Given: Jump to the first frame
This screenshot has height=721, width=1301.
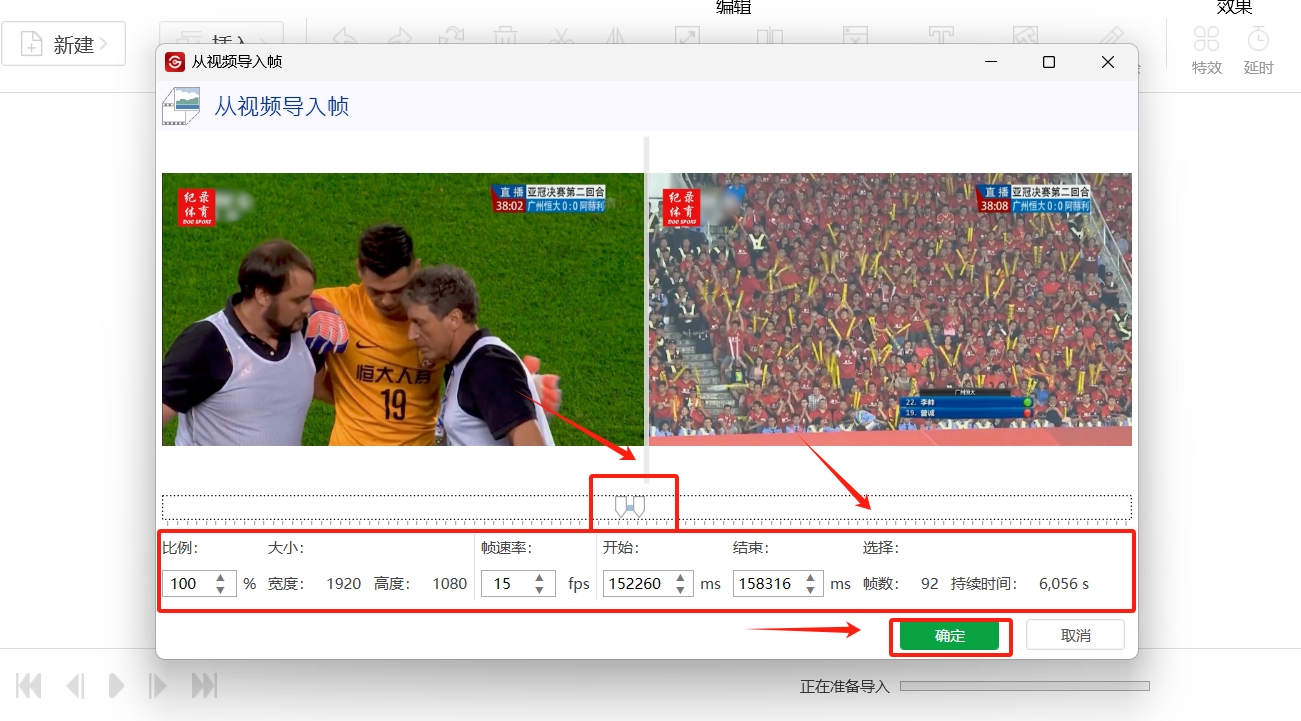Looking at the screenshot, I should [x=29, y=685].
